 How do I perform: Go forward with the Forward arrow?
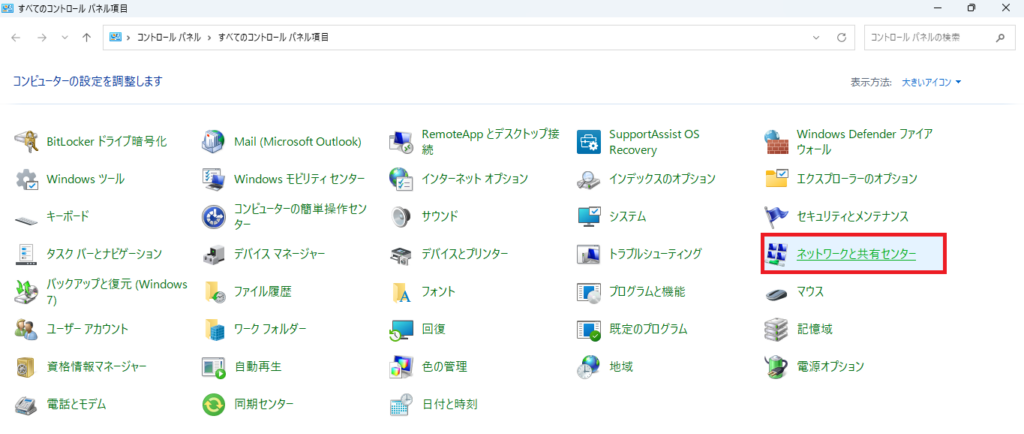42,37
